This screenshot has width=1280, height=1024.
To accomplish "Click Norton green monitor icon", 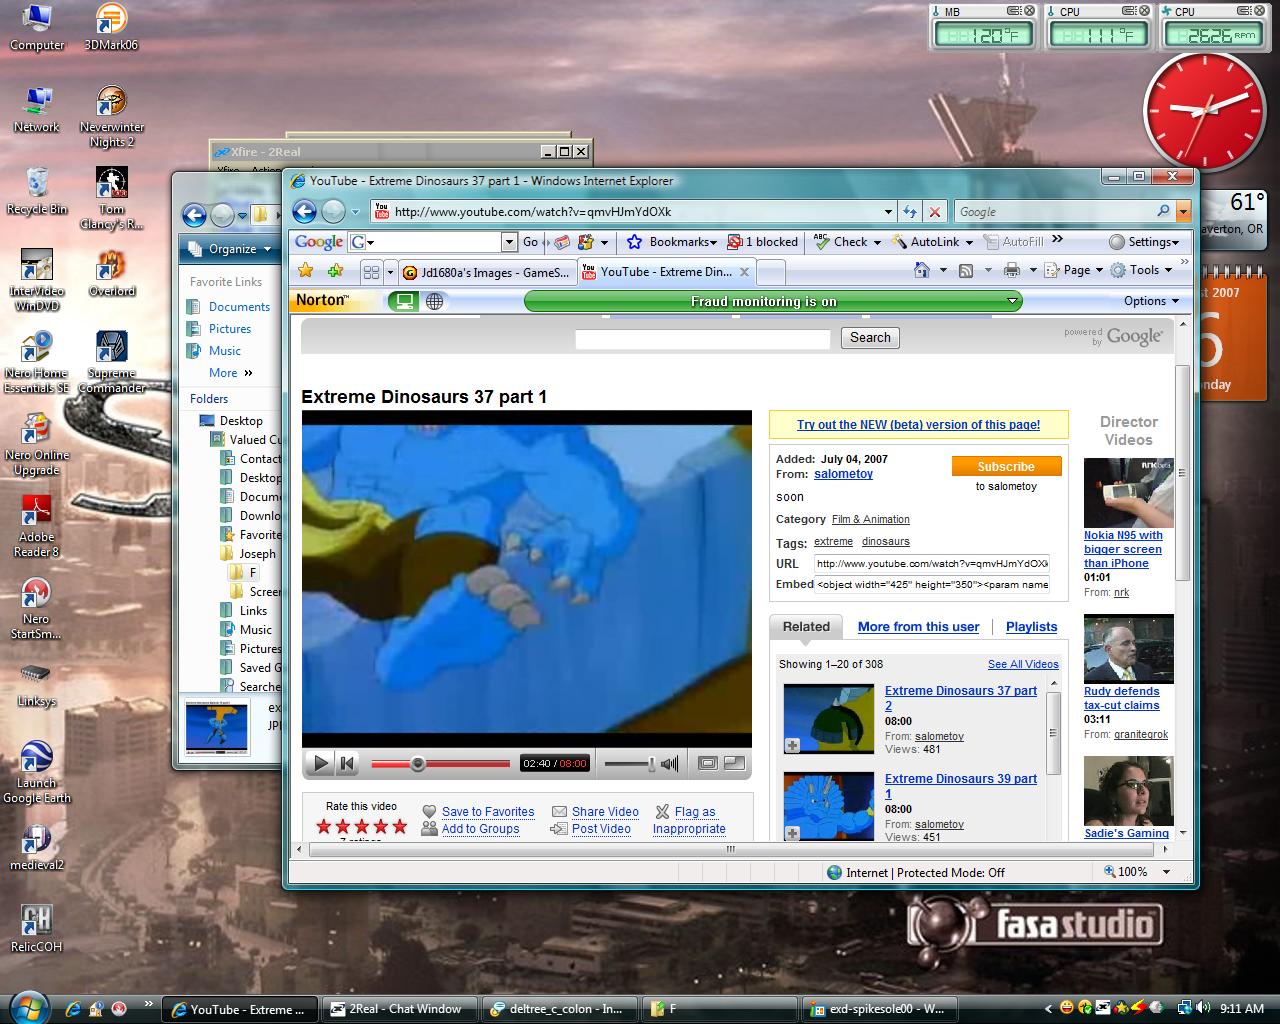I will 404,301.
